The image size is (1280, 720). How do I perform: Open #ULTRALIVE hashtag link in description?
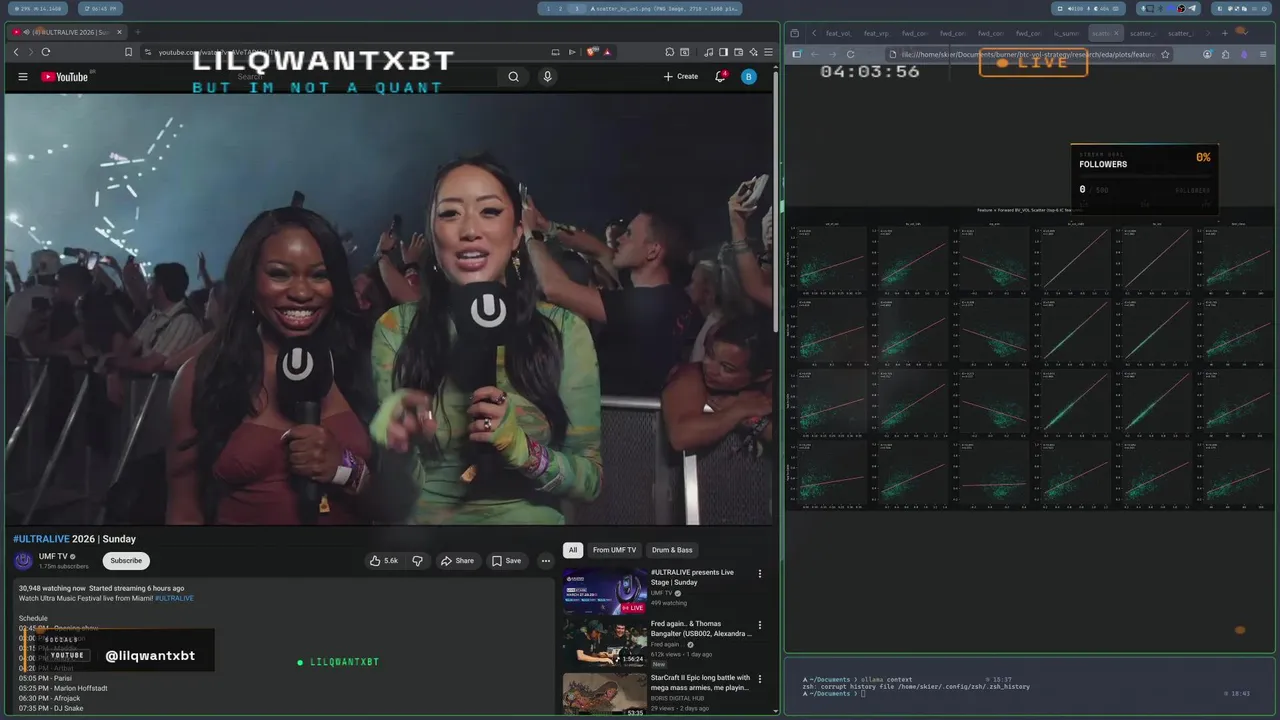(174, 598)
